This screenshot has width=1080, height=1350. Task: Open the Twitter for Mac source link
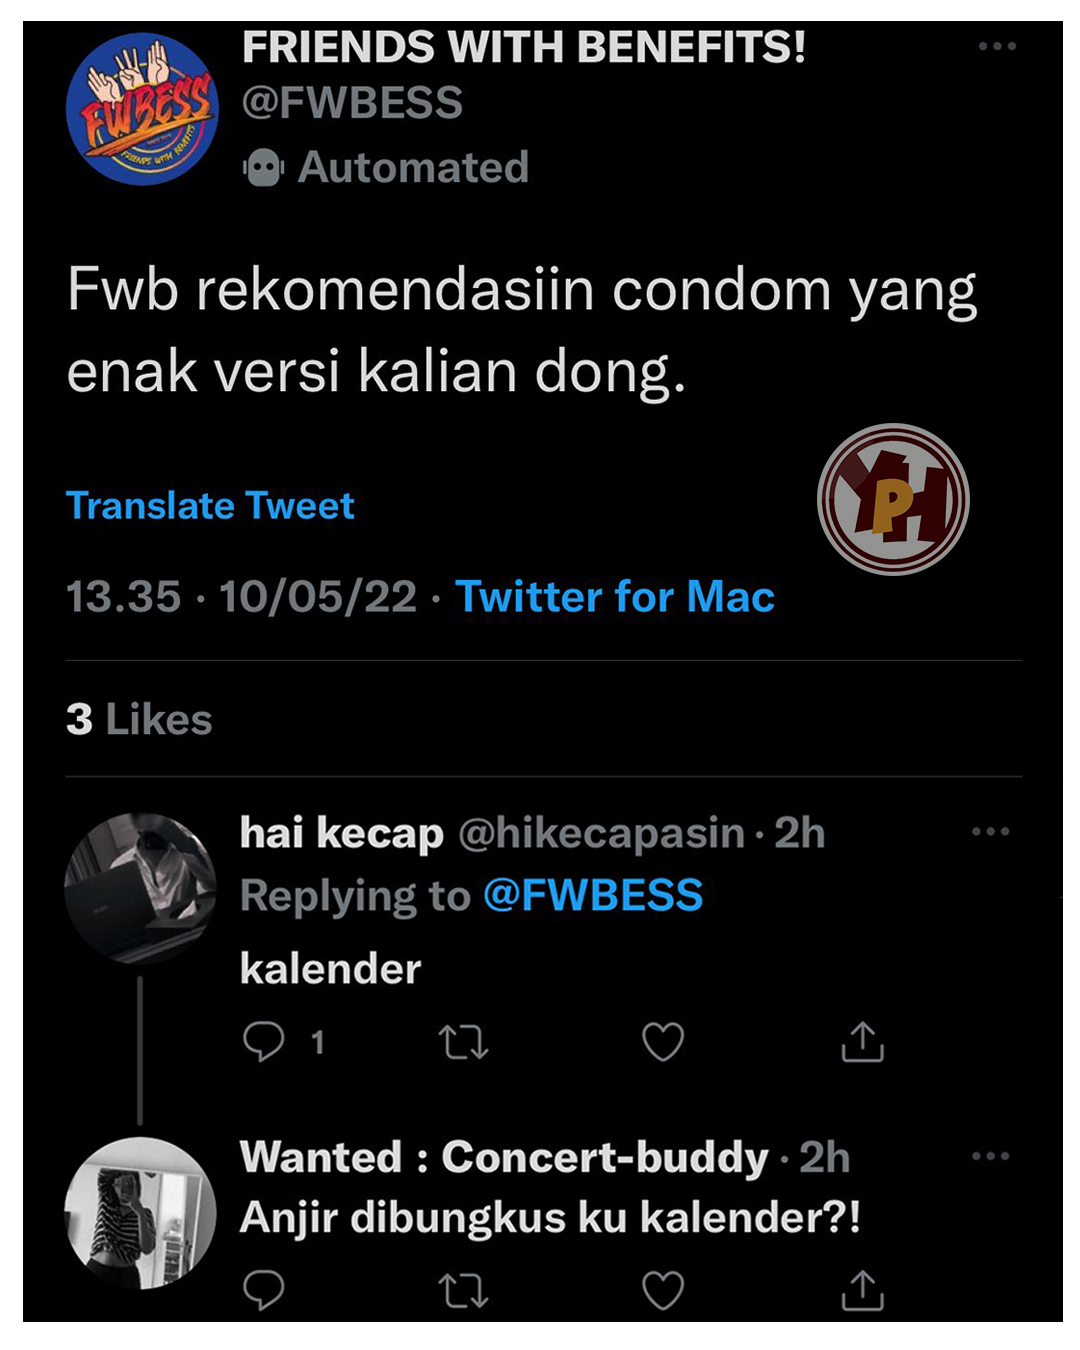[x=615, y=597]
